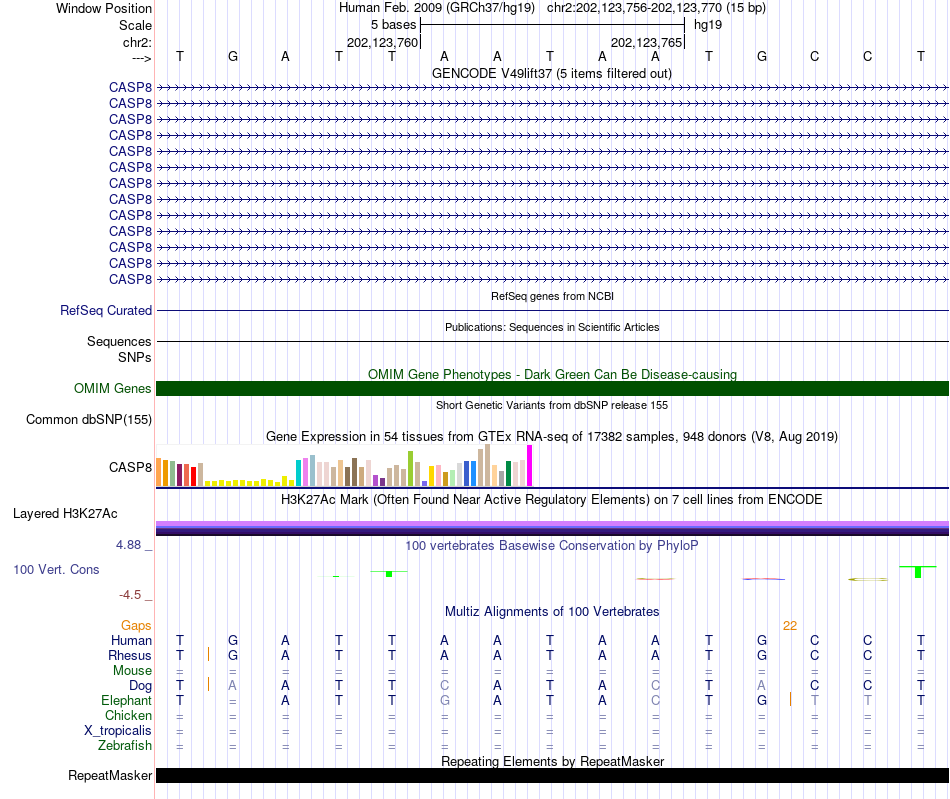Open the RefSeq genes from NCBI title

(x=552, y=296)
